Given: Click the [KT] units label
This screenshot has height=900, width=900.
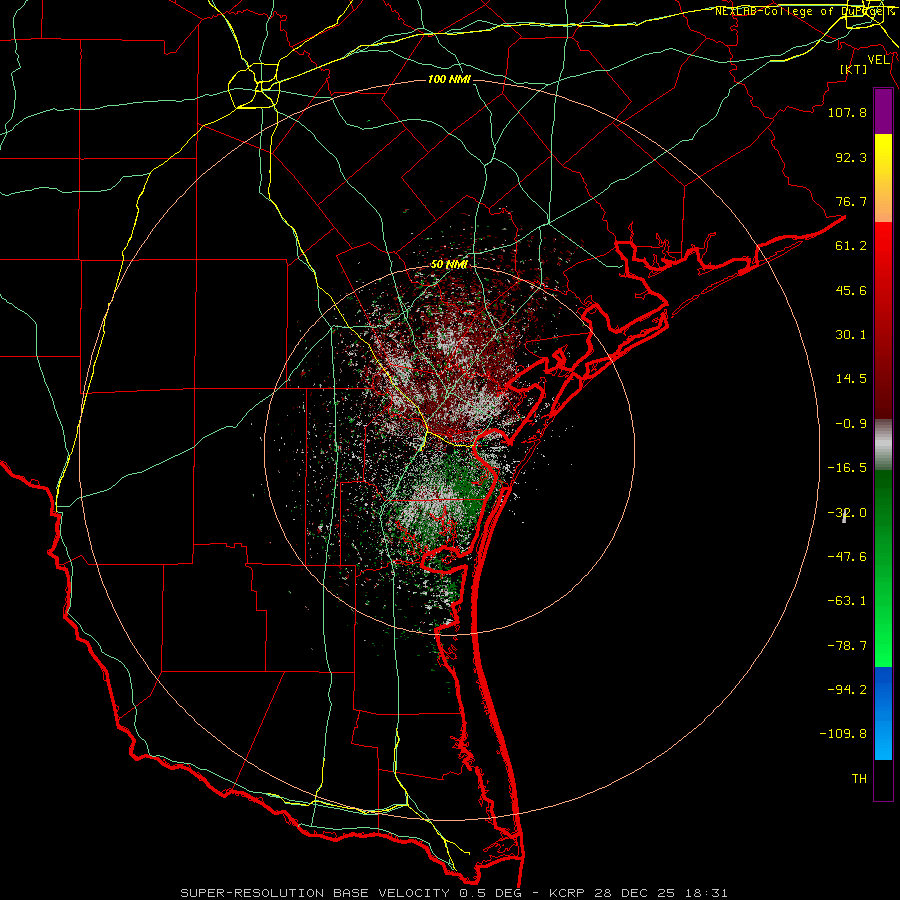Looking at the screenshot, I should [854, 69].
